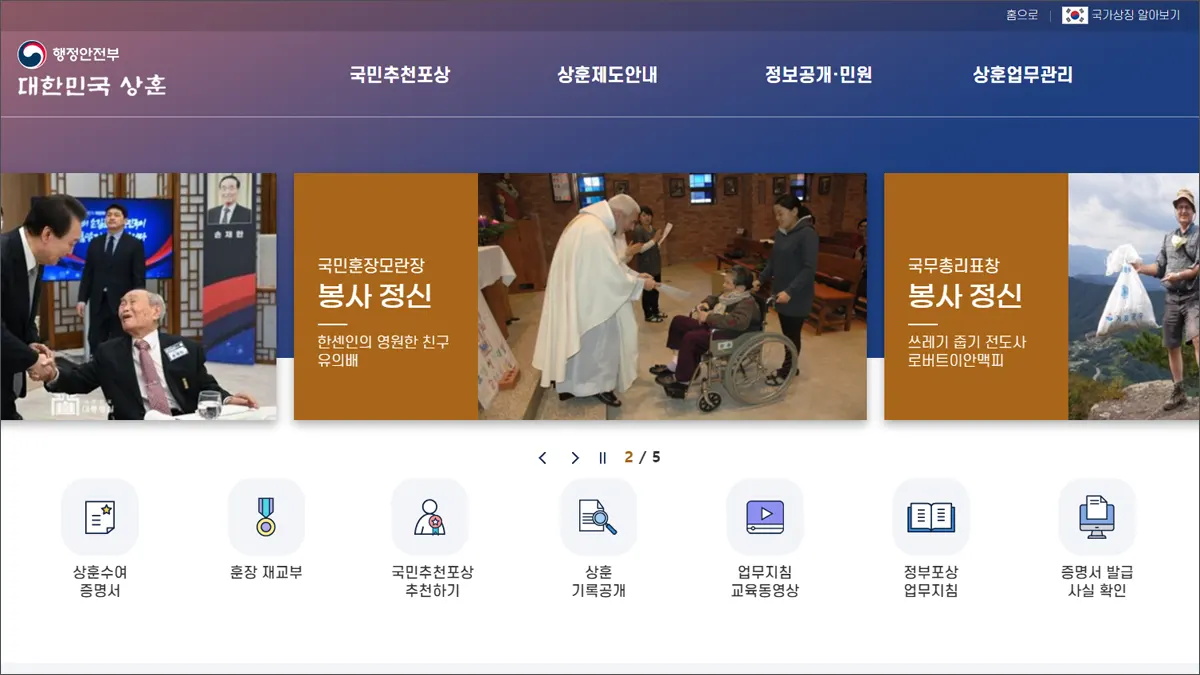Open the 상훈 기록공개 document search icon
Viewport: 1200px width, 675px height.
(x=597, y=517)
